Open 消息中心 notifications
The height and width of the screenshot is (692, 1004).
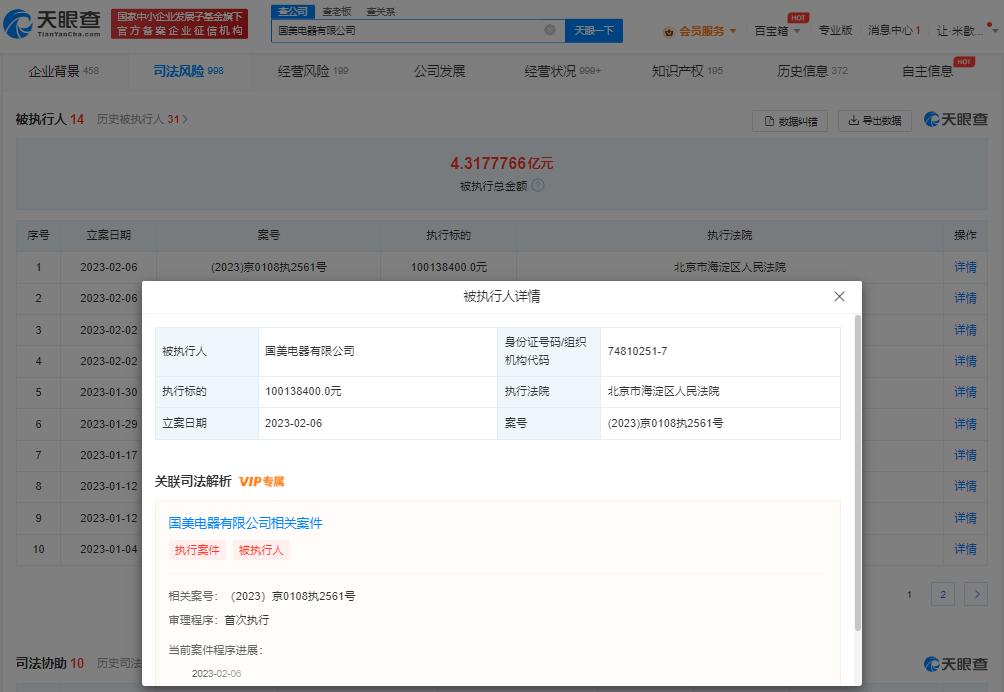pyautogui.click(x=894, y=30)
